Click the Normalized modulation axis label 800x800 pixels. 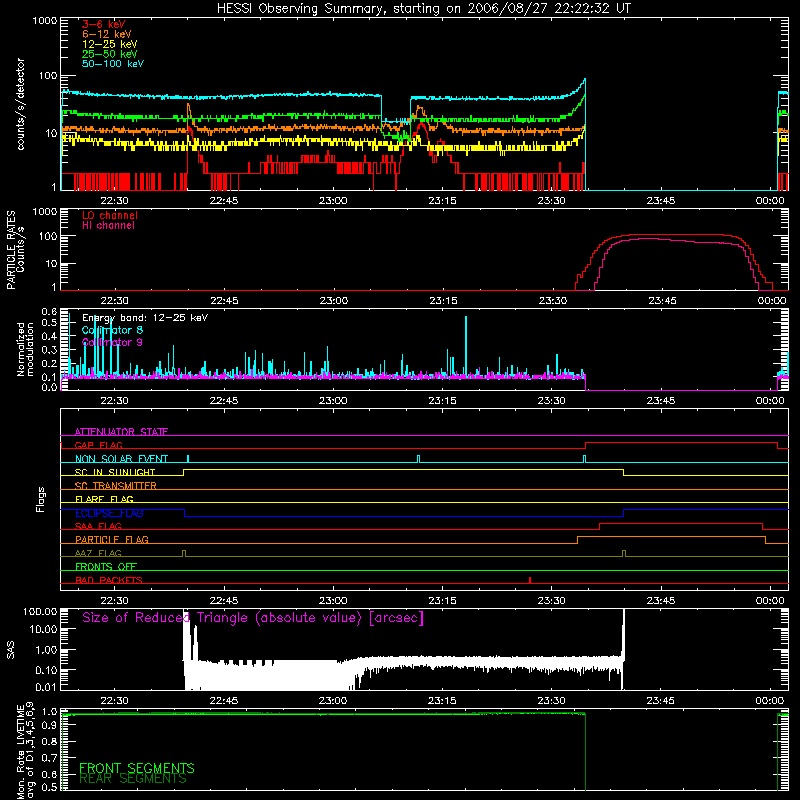[25, 349]
